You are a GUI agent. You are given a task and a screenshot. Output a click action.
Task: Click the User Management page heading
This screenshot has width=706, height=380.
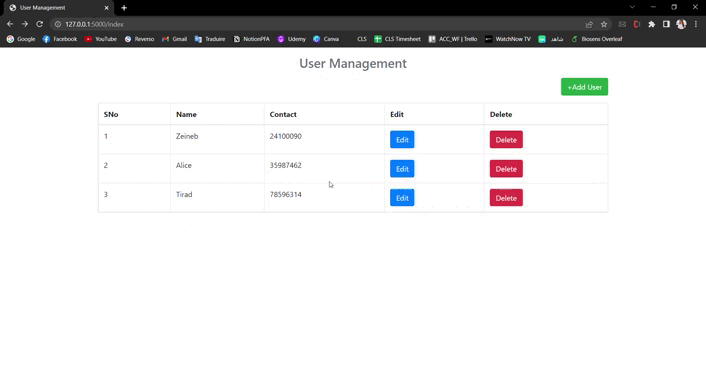tap(353, 63)
